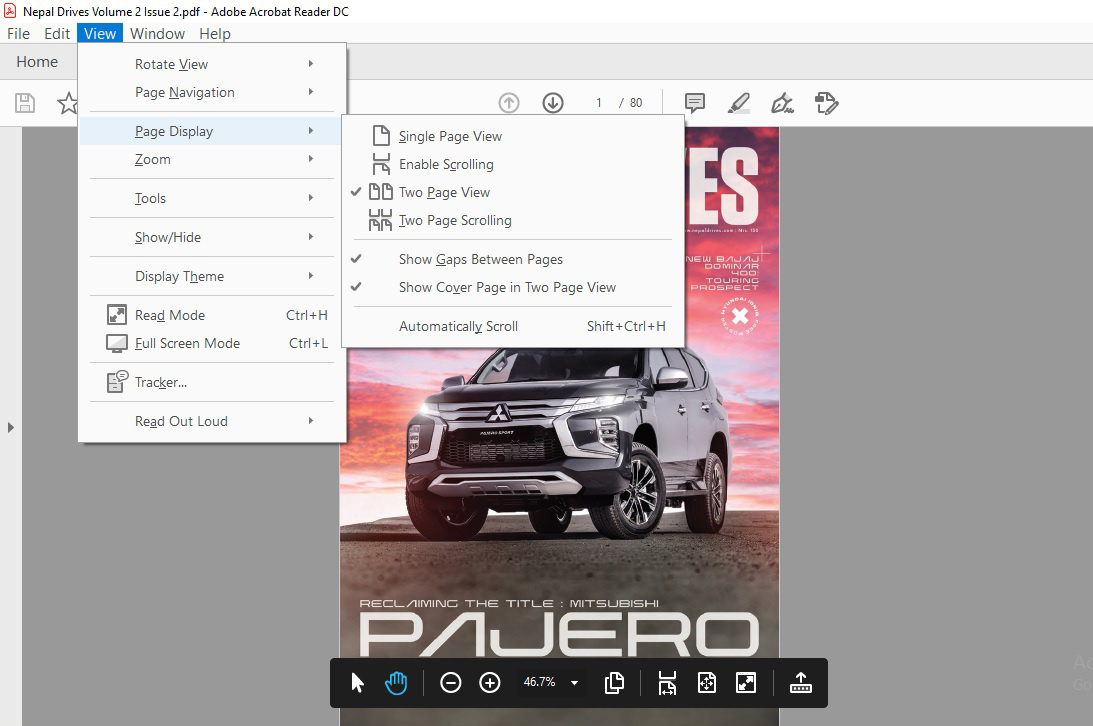Click the Full Screen Mode menu icon

coord(116,343)
